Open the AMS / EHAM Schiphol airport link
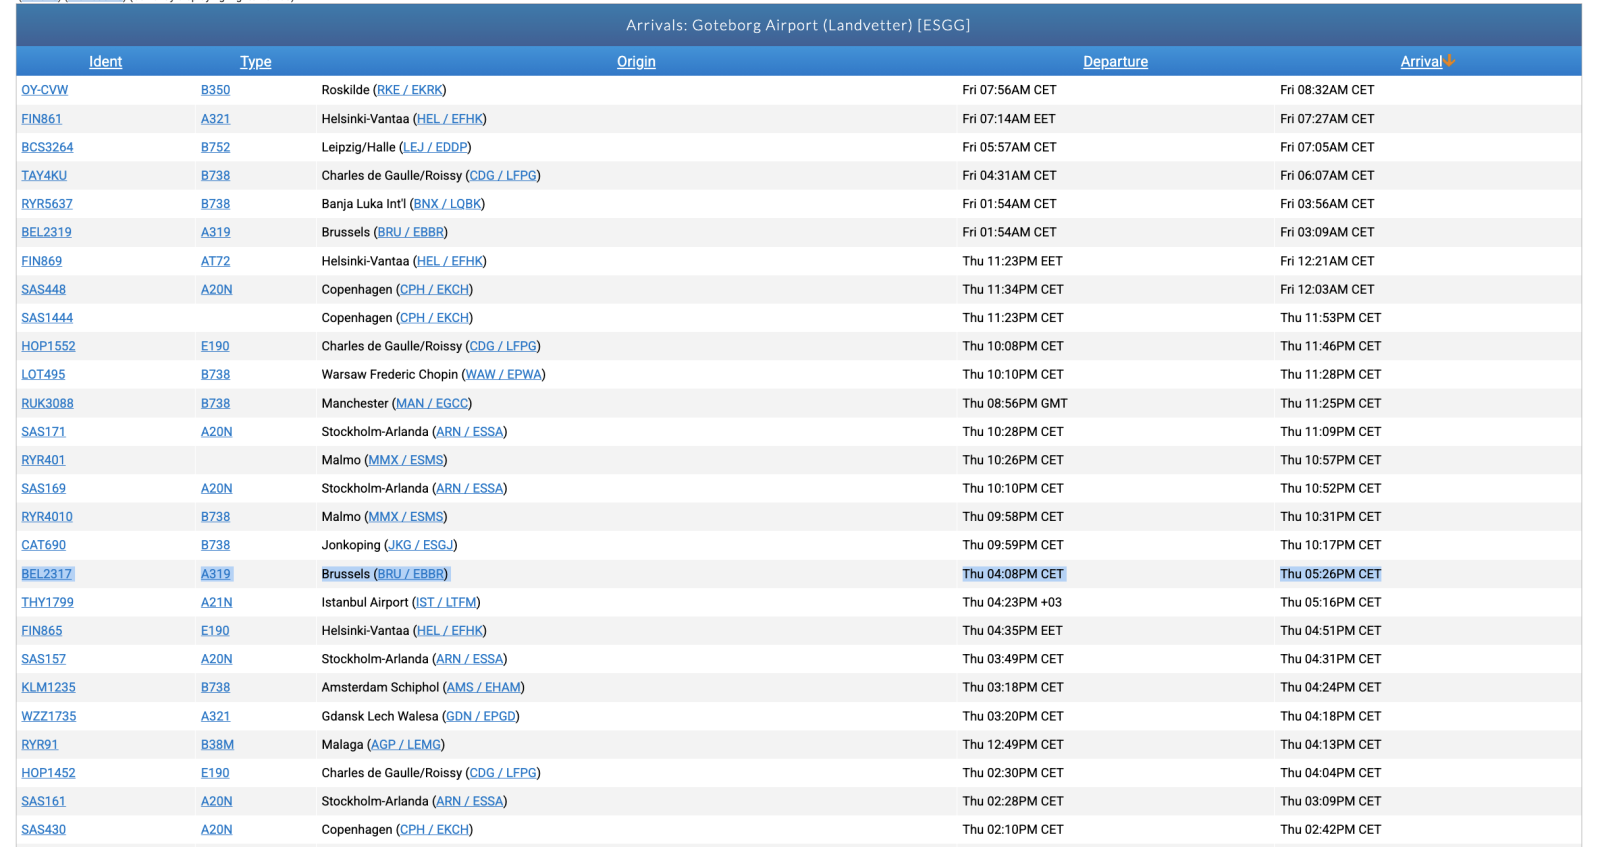The width and height of the screenshot is (1600, 847). pyautogui.click(x=483, y=688)
